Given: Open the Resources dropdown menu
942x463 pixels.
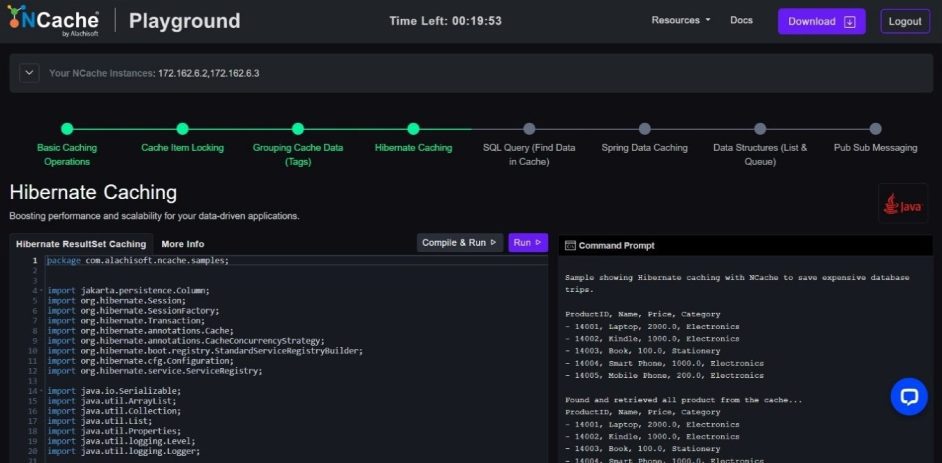Looking at the screenshot, I should pos(681,20).
